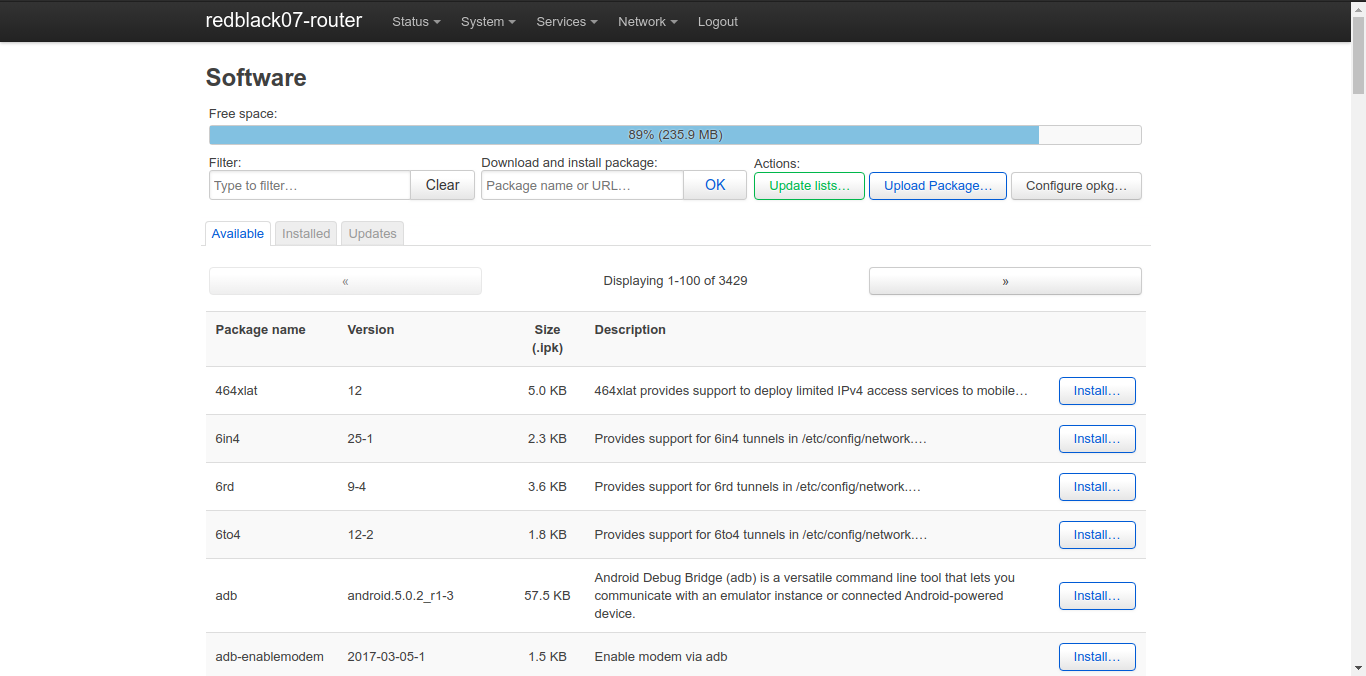Select the Available tab
The height and width of the screenshot is (676, 1366).
click(238, 234)
